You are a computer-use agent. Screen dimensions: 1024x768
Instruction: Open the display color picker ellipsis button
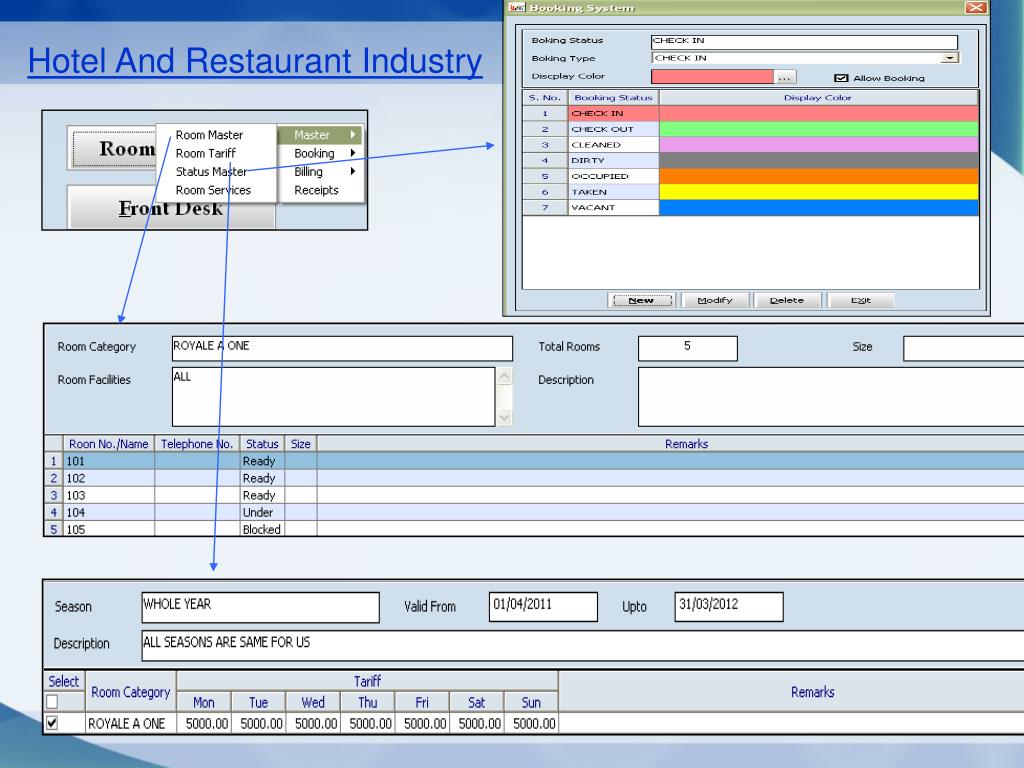784,78
